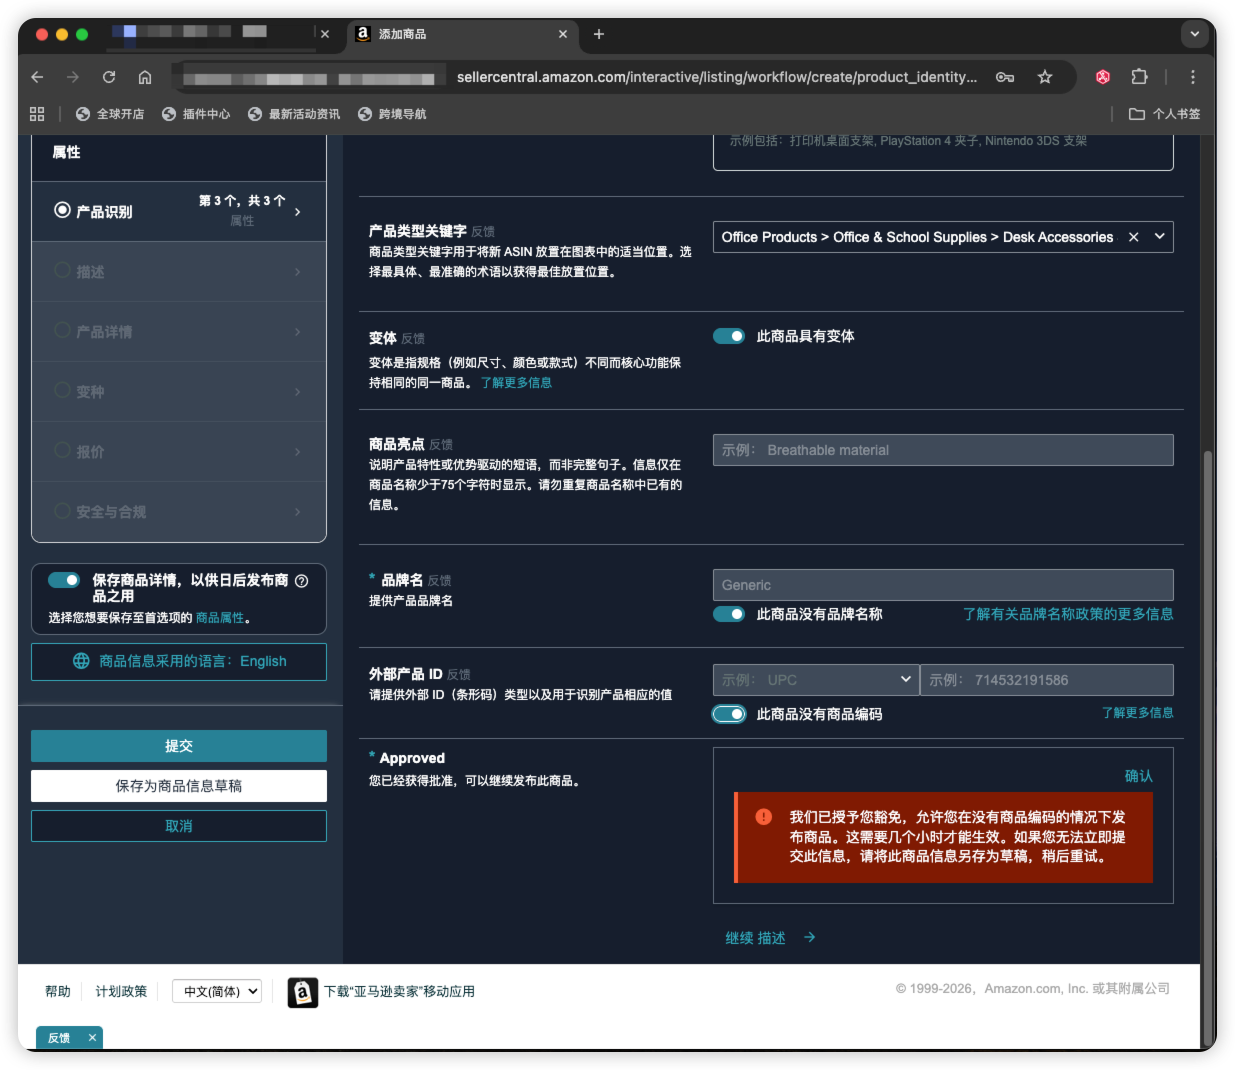
Task: Go back with the browser back arrow
Action: [x=38, y=77]
